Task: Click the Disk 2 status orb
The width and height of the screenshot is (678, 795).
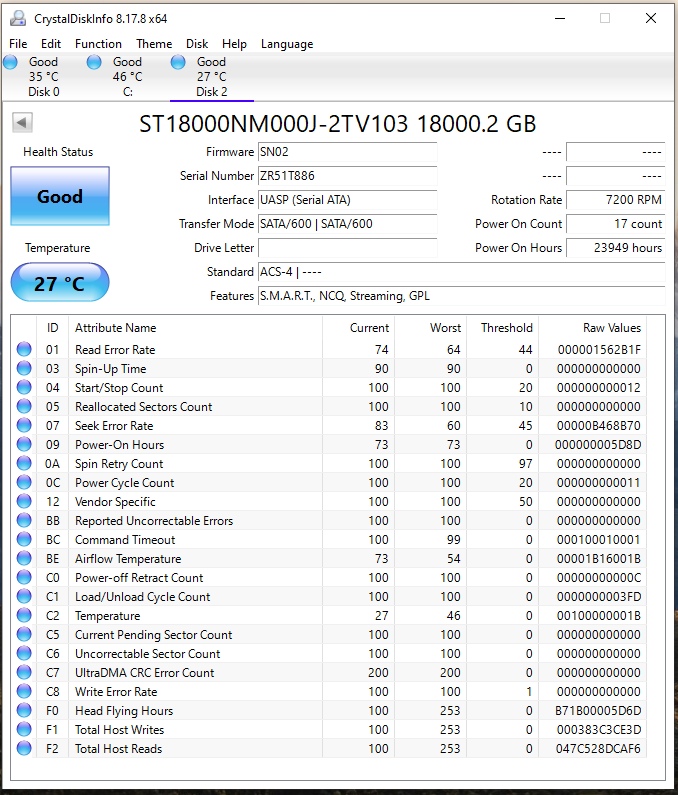Action: tap(179, 62)
